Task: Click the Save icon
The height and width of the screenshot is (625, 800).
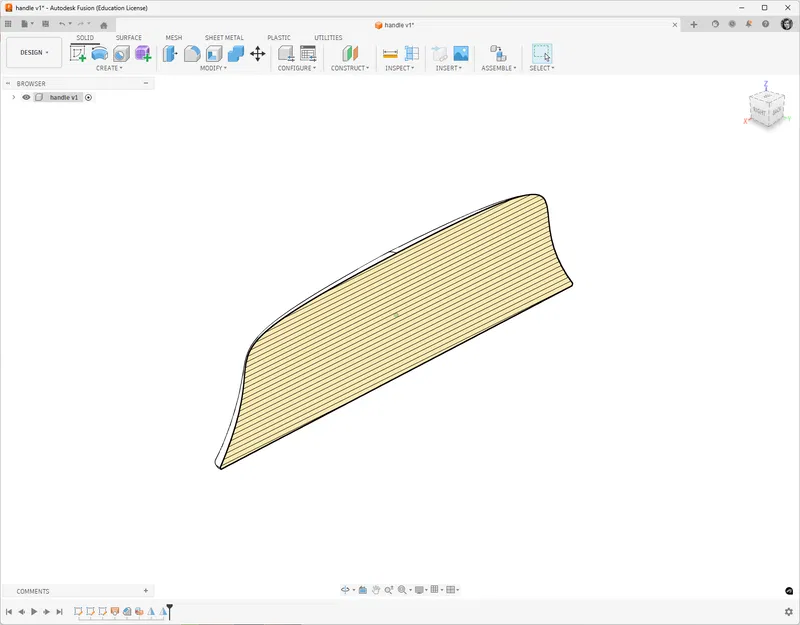Action: point(45,24)
